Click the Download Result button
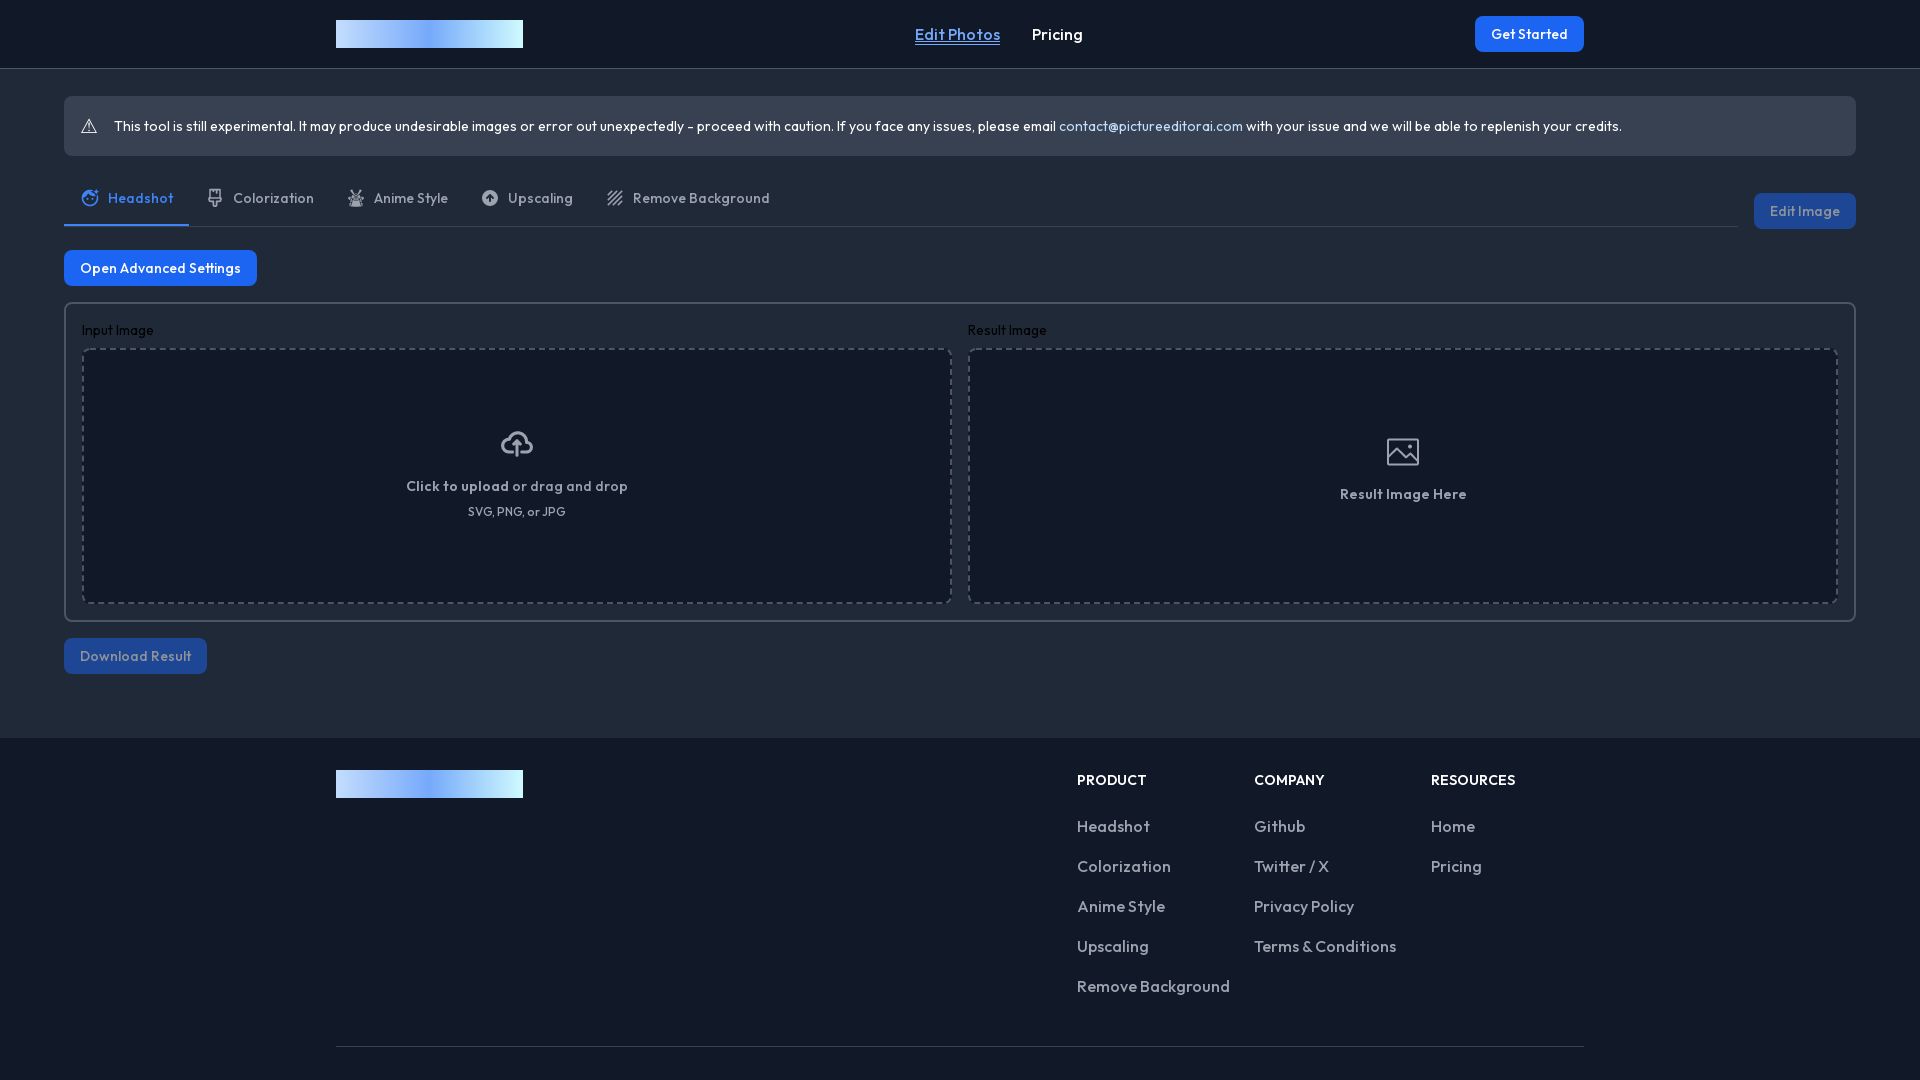Screen dimensions: 1920x1080 [135, 656]
